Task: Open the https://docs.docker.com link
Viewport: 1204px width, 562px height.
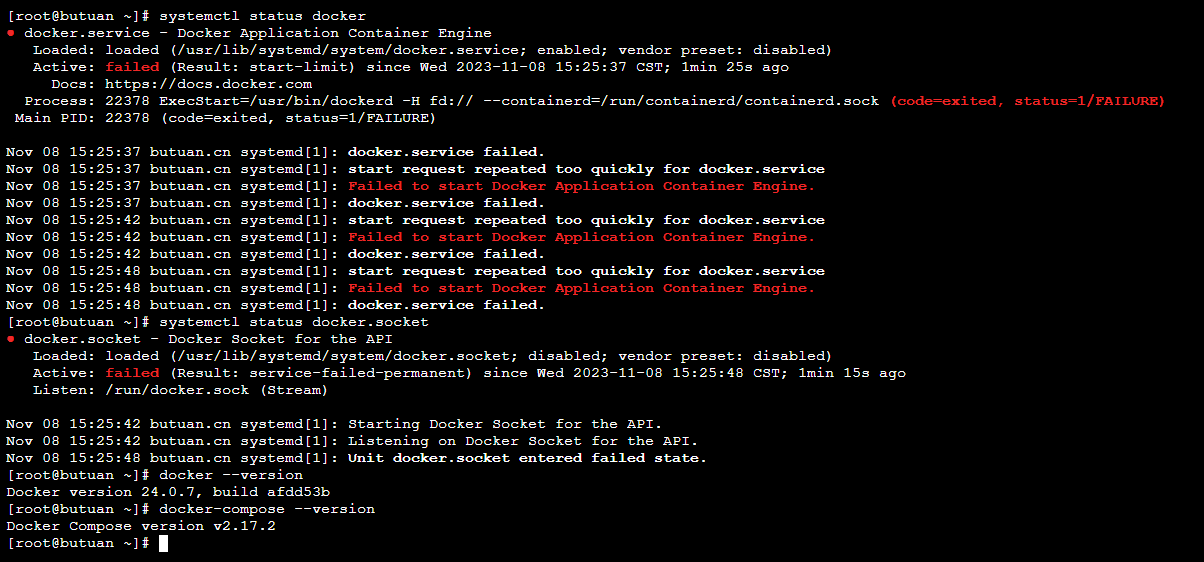Action: [x=208, y=84]
